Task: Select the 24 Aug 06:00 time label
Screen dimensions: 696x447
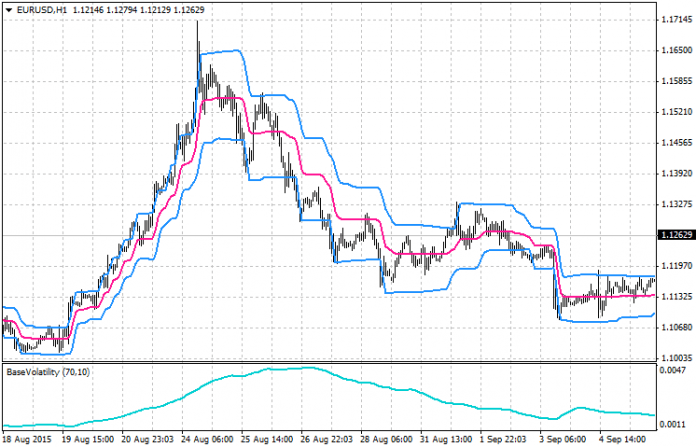Action: (x=206, y=438)
